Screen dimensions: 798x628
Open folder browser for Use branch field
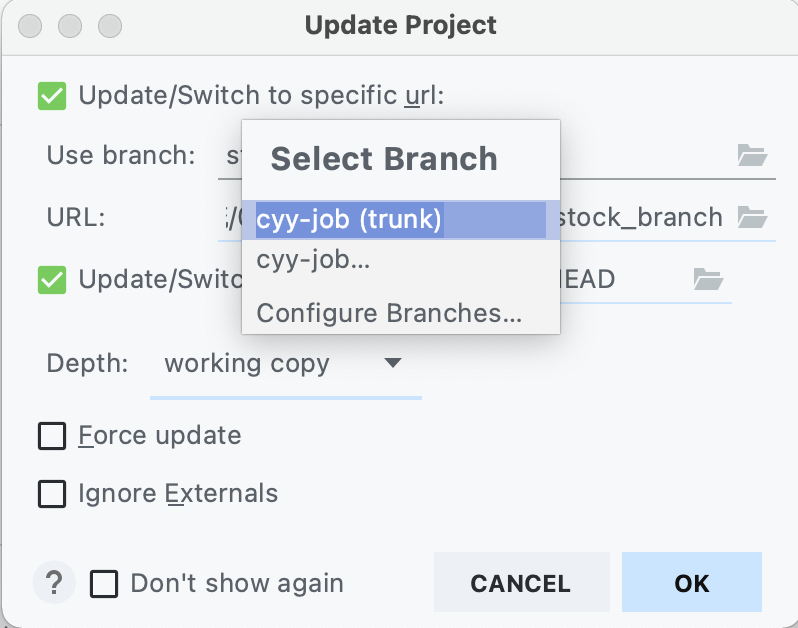tap(752, 155)
